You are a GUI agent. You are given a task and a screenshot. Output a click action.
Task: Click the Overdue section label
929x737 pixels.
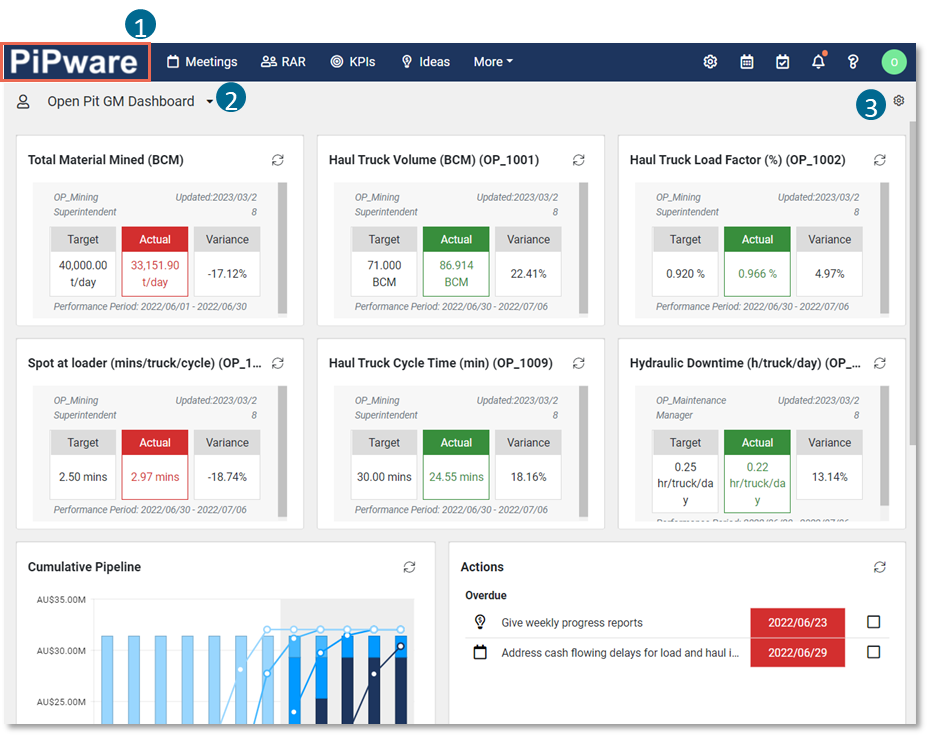coord(486,595)
